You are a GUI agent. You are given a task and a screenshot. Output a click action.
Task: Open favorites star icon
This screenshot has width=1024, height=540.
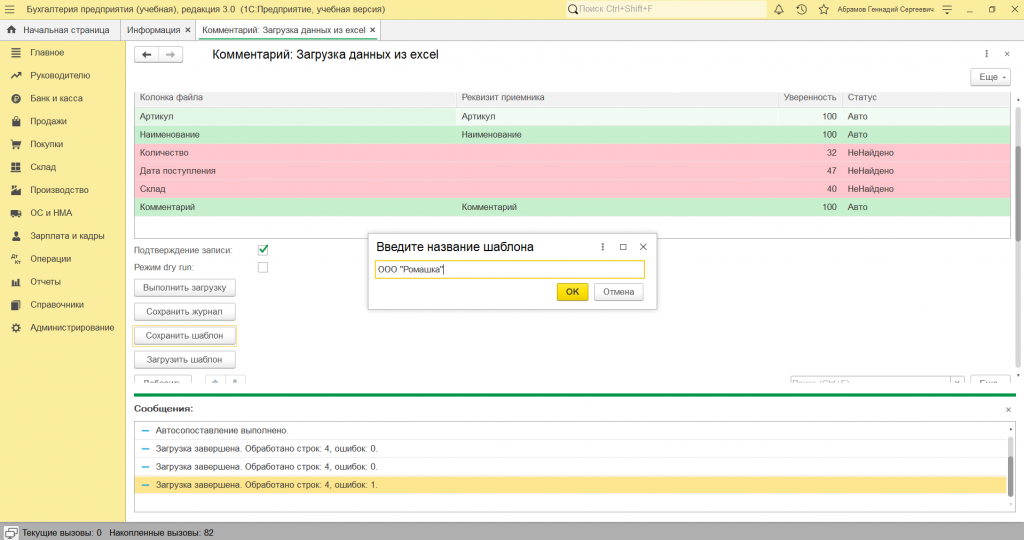(824, 9)
